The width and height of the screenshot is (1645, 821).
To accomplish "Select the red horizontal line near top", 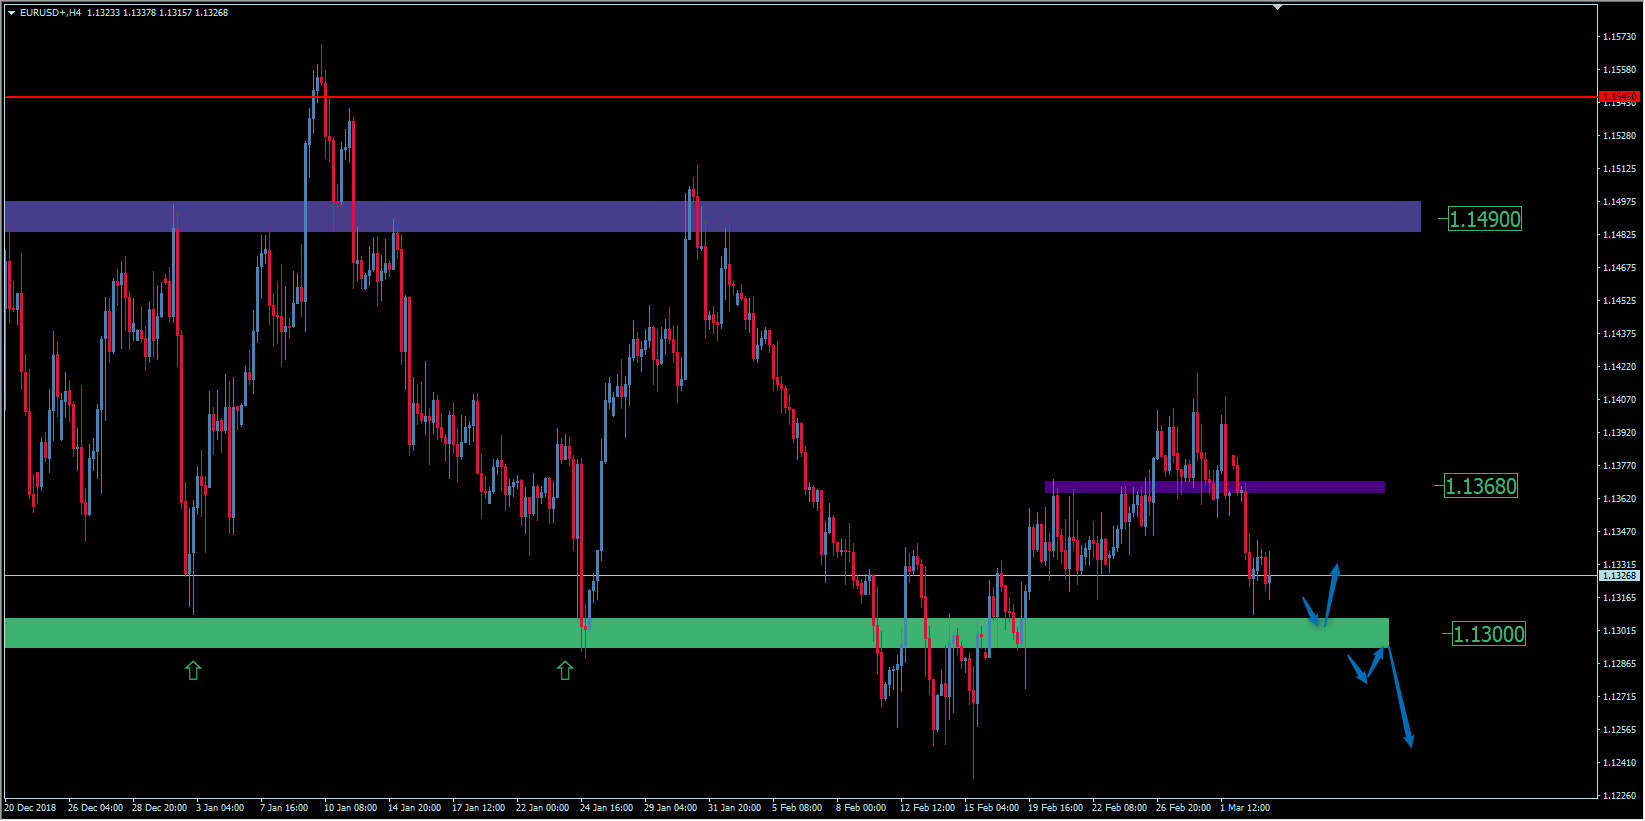I will click(800, 97).
